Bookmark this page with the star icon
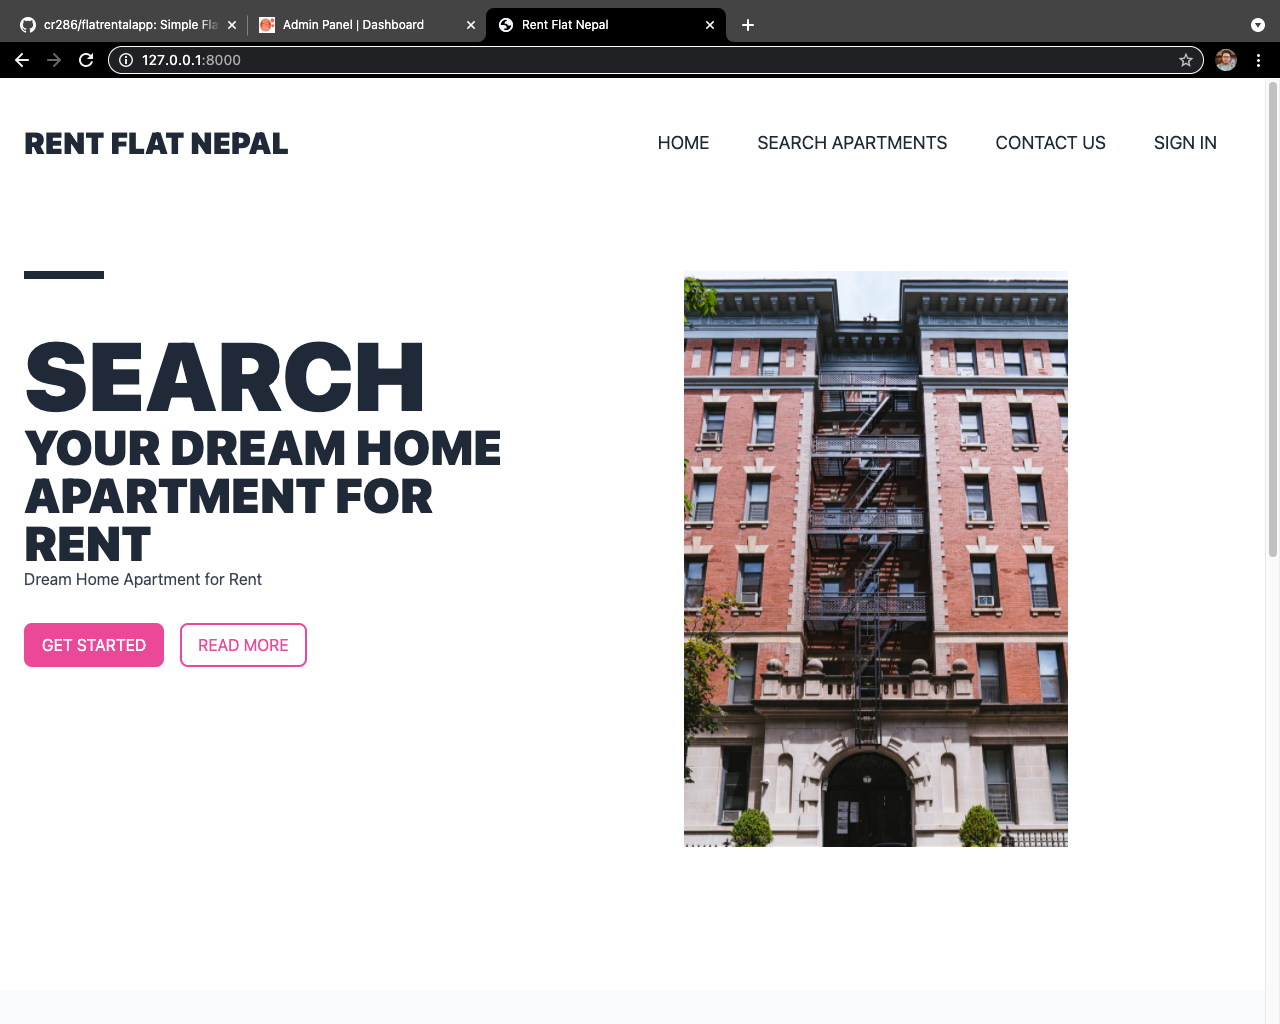The height and width of the screenshot is (1024, 1280). tap(1186, 60)
